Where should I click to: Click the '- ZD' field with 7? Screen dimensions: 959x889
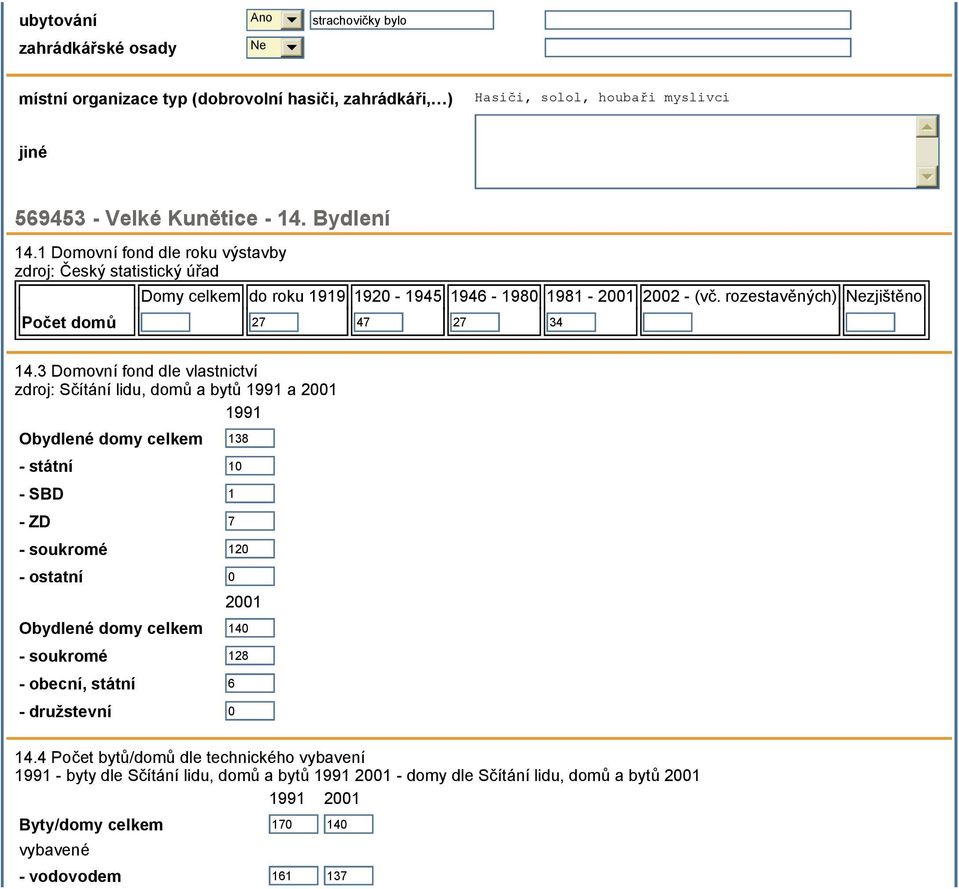pos(250,521)
